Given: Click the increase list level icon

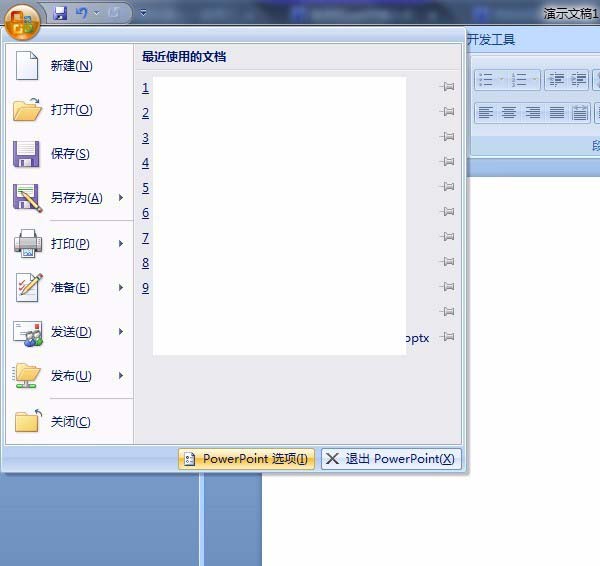Looking at the screenshot, I should [578, 80].
